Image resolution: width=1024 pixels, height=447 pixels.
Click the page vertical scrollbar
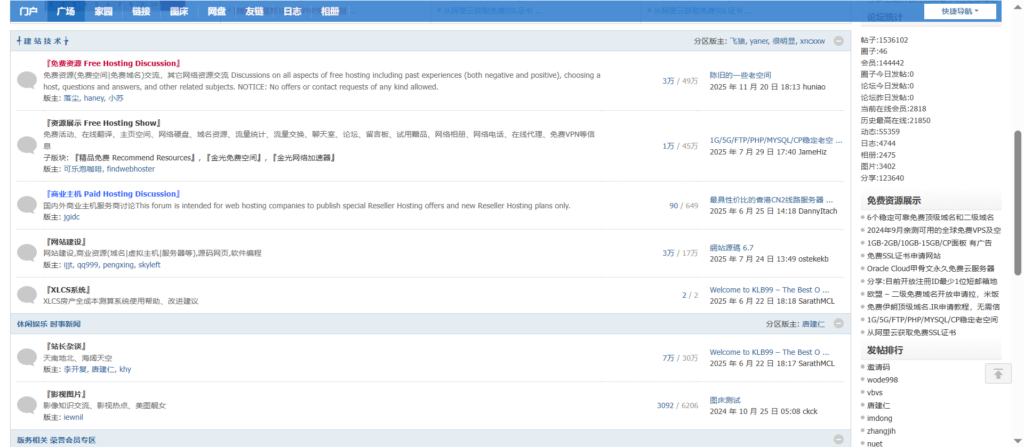point(1017,200)
